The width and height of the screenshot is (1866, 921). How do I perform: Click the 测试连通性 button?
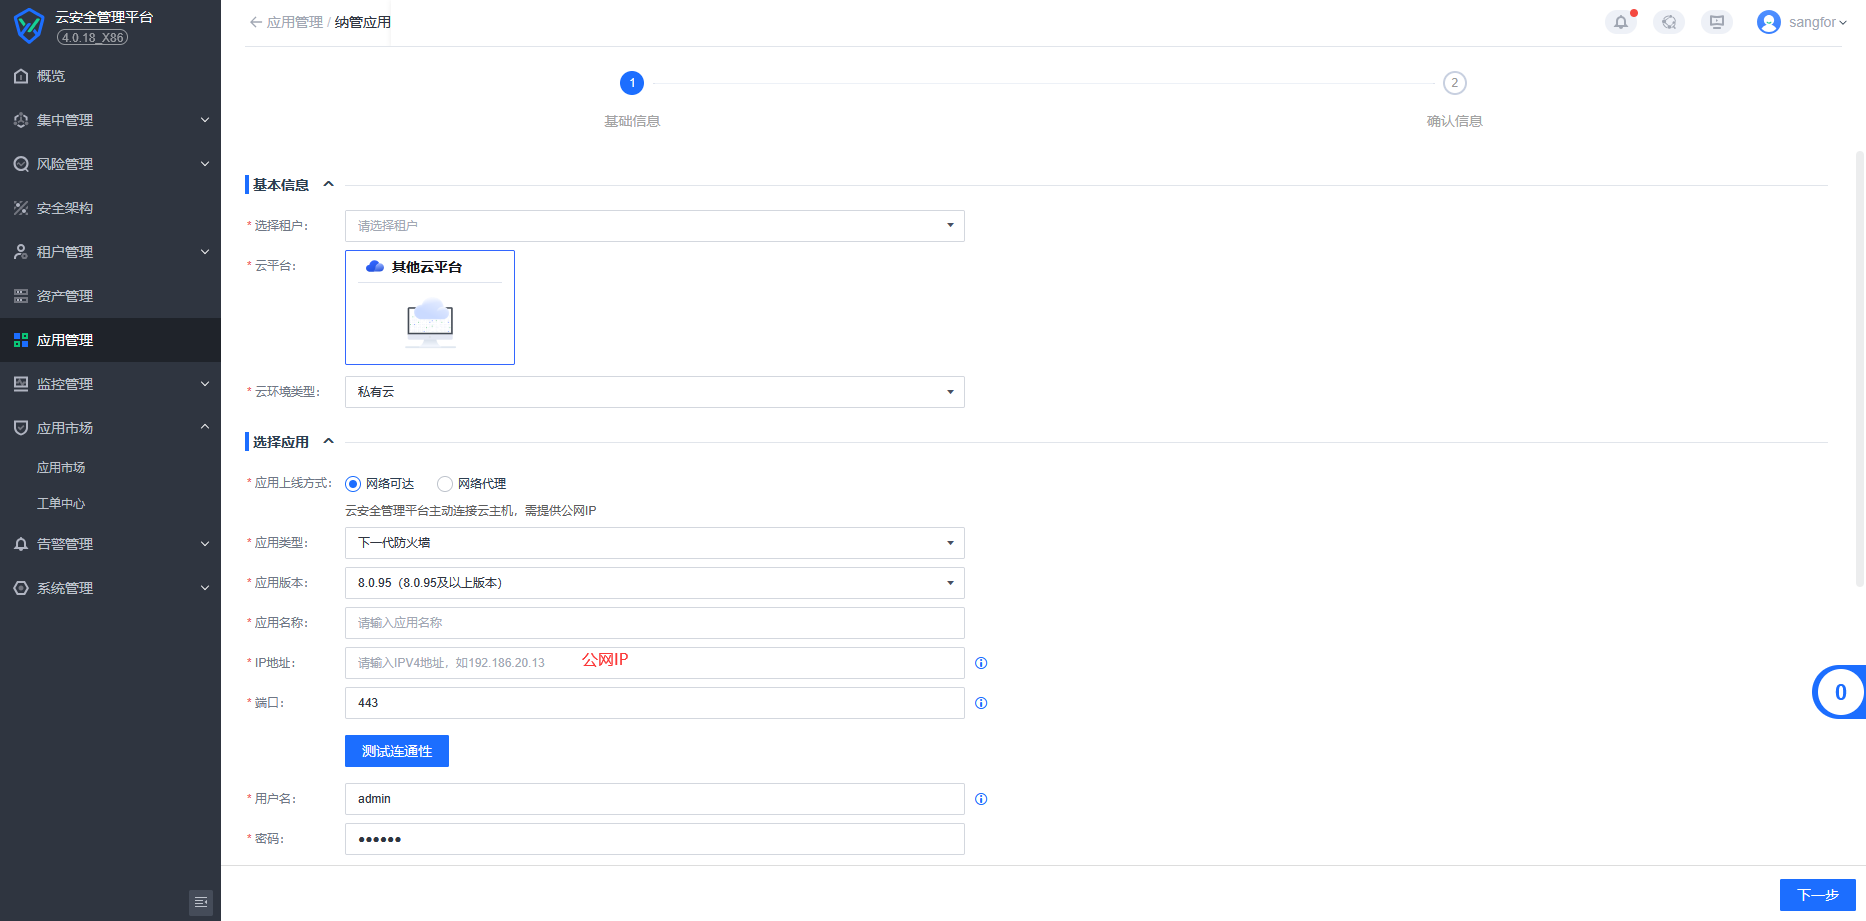pos(397,751)
